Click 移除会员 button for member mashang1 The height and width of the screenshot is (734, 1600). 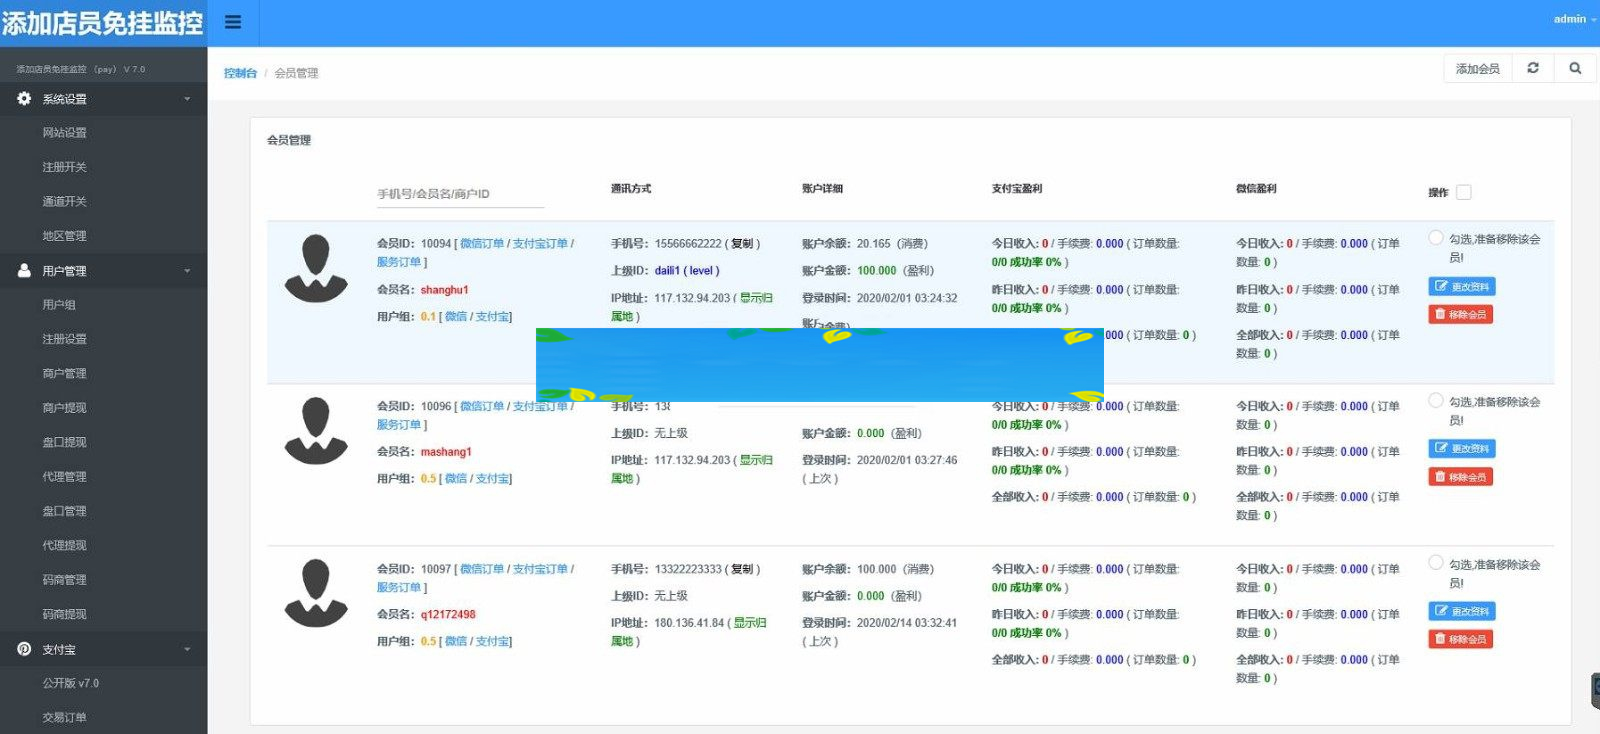[1461, 477]
